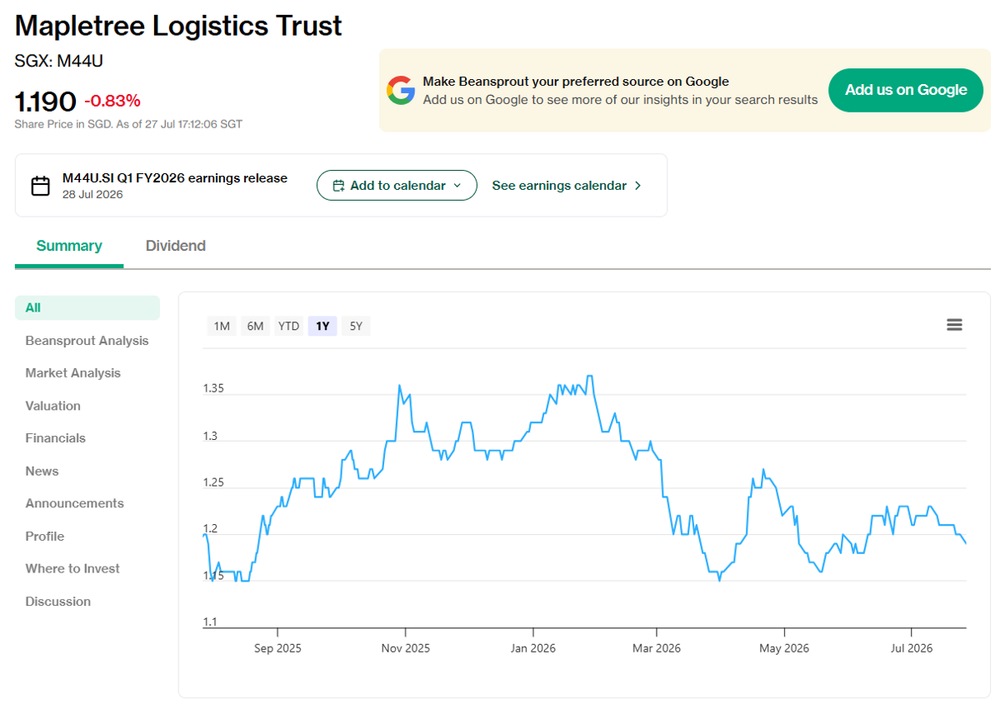Select the All sidebar filter
The width and height of the screenshot is (1000, 709).
[x=87, y=308]
